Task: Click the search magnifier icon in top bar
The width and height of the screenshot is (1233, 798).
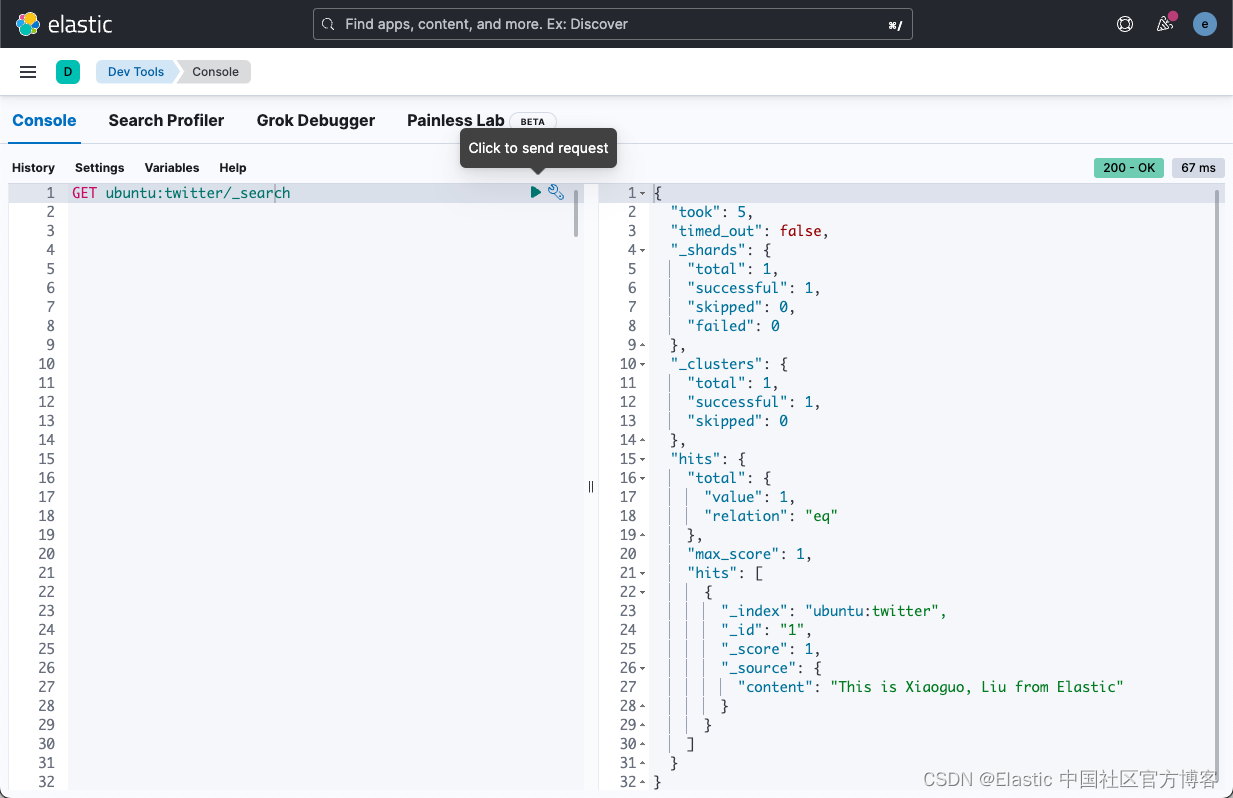Action: pyautogui.click(x=328, y=24)
